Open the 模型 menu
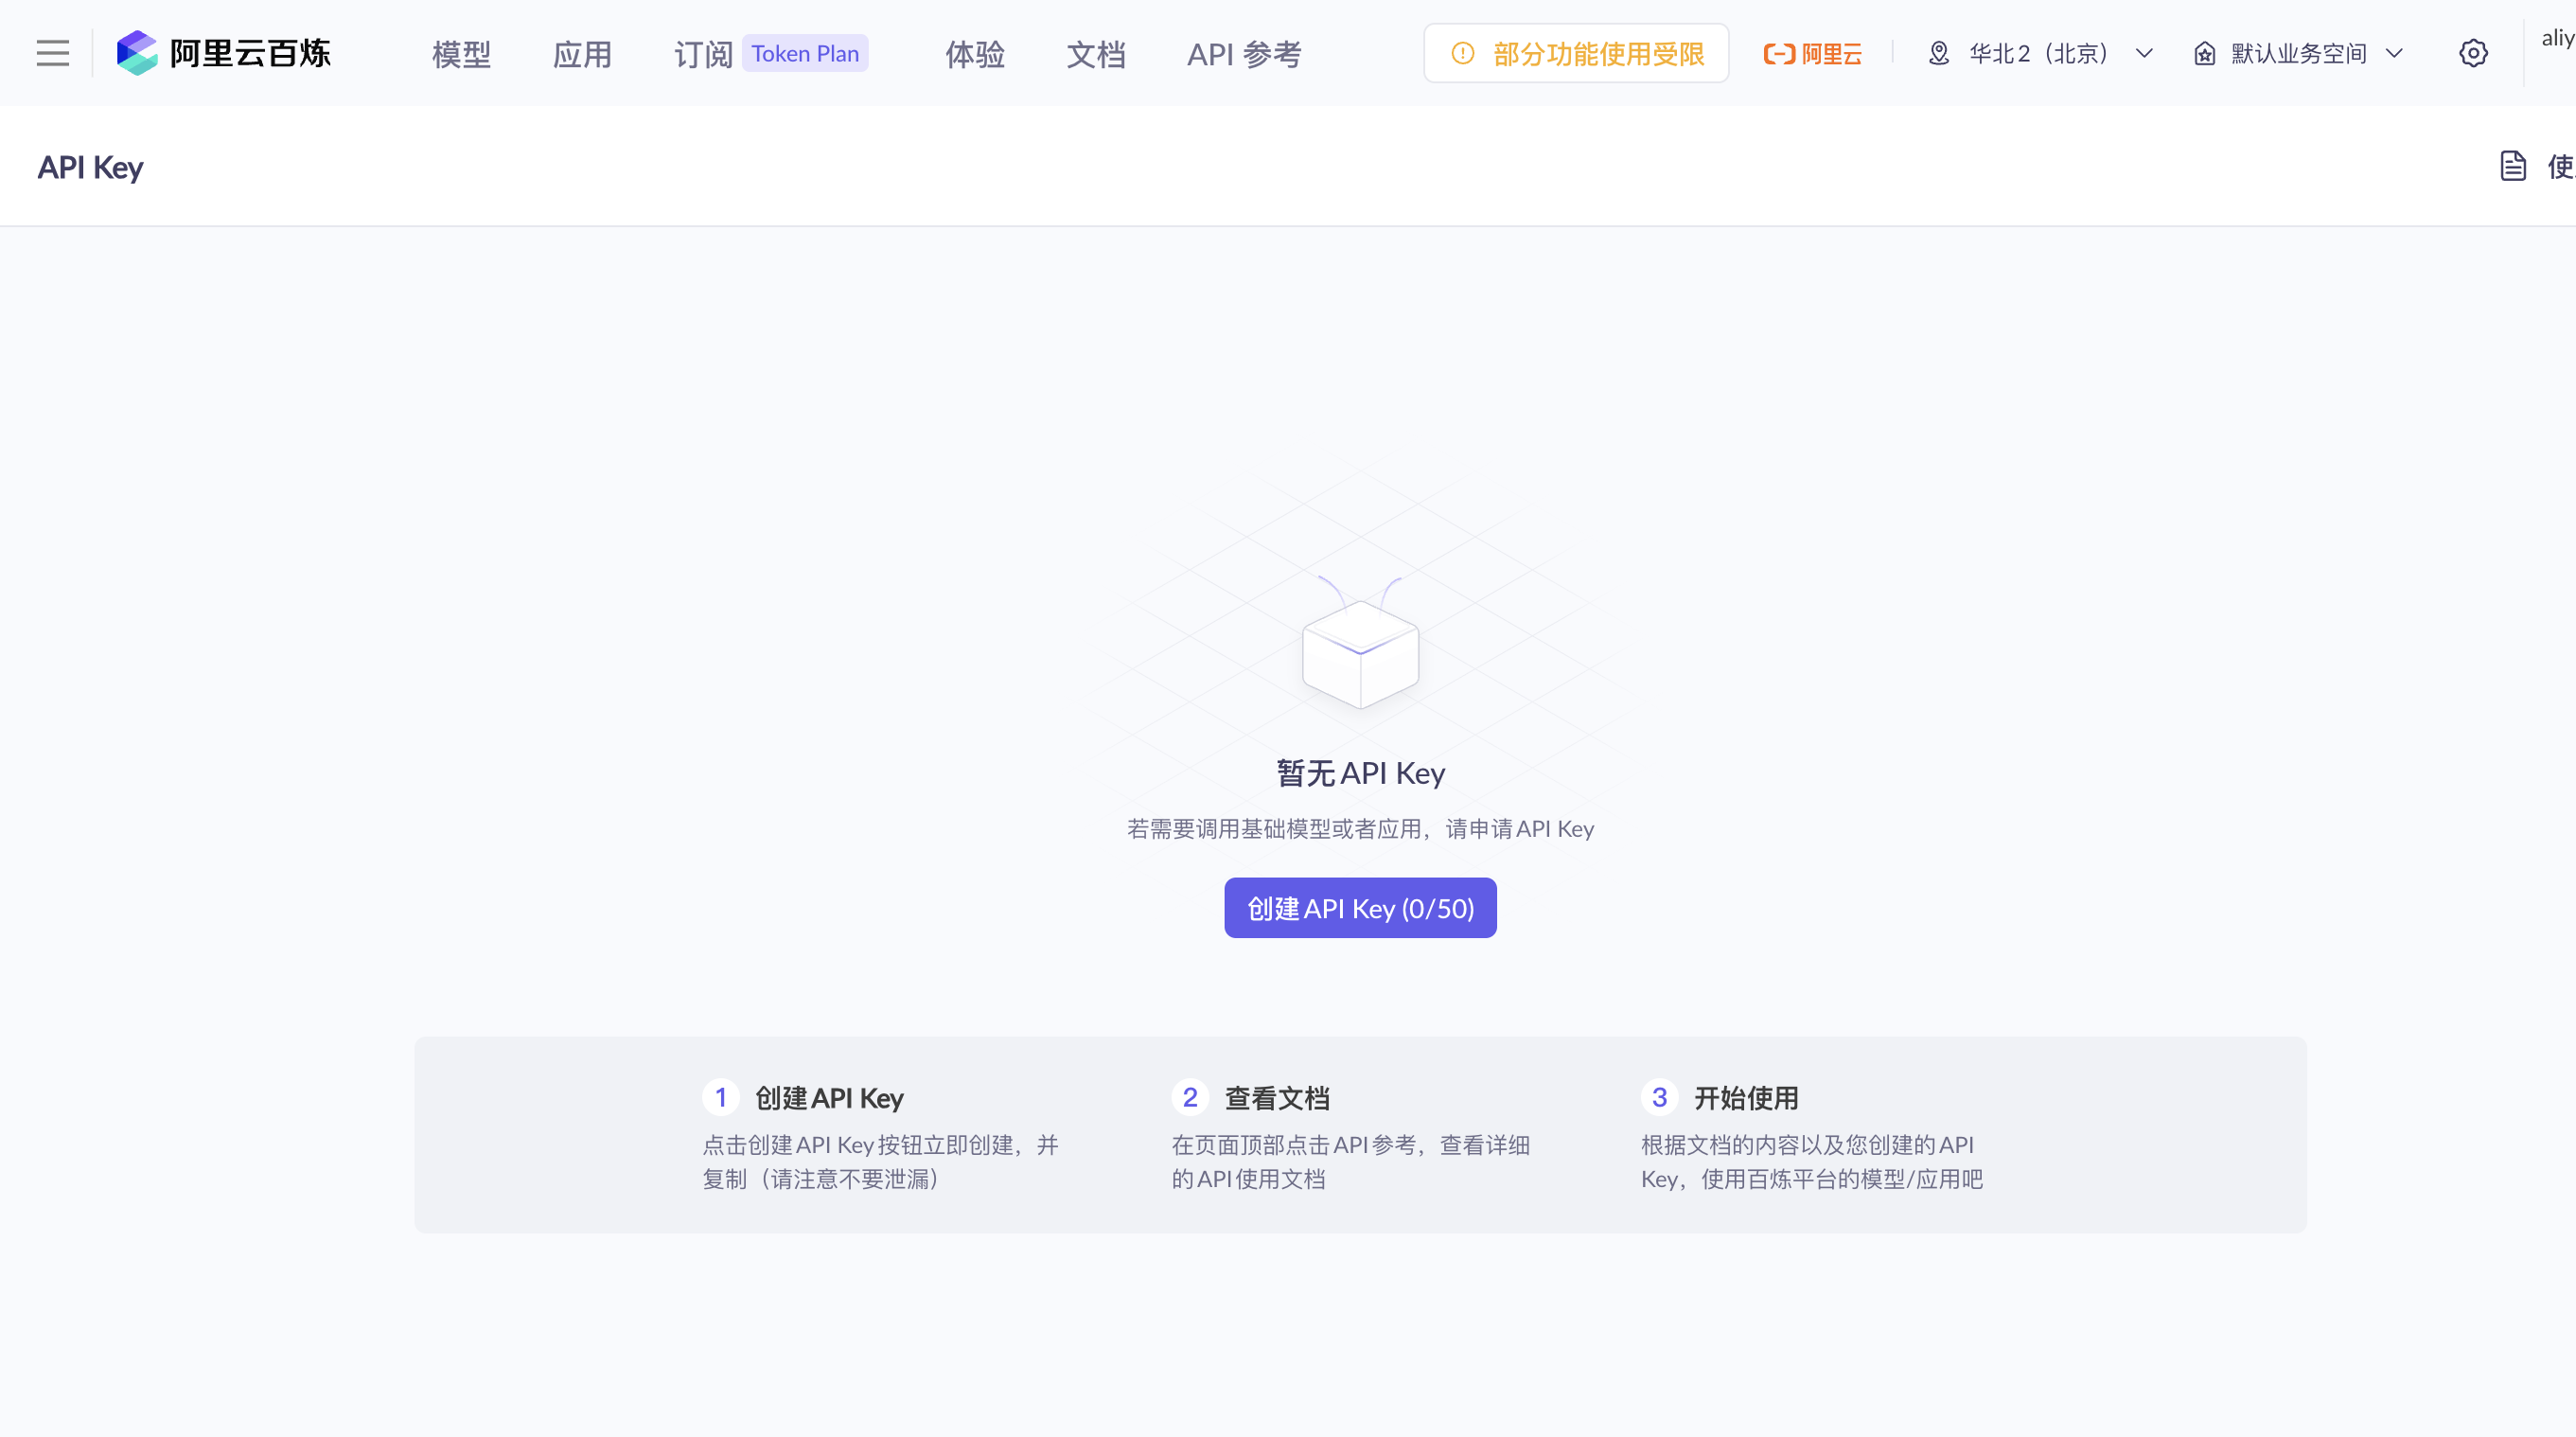Image resolution: width=2576 pixels, height=1437 pixels. tap(461, 54)
